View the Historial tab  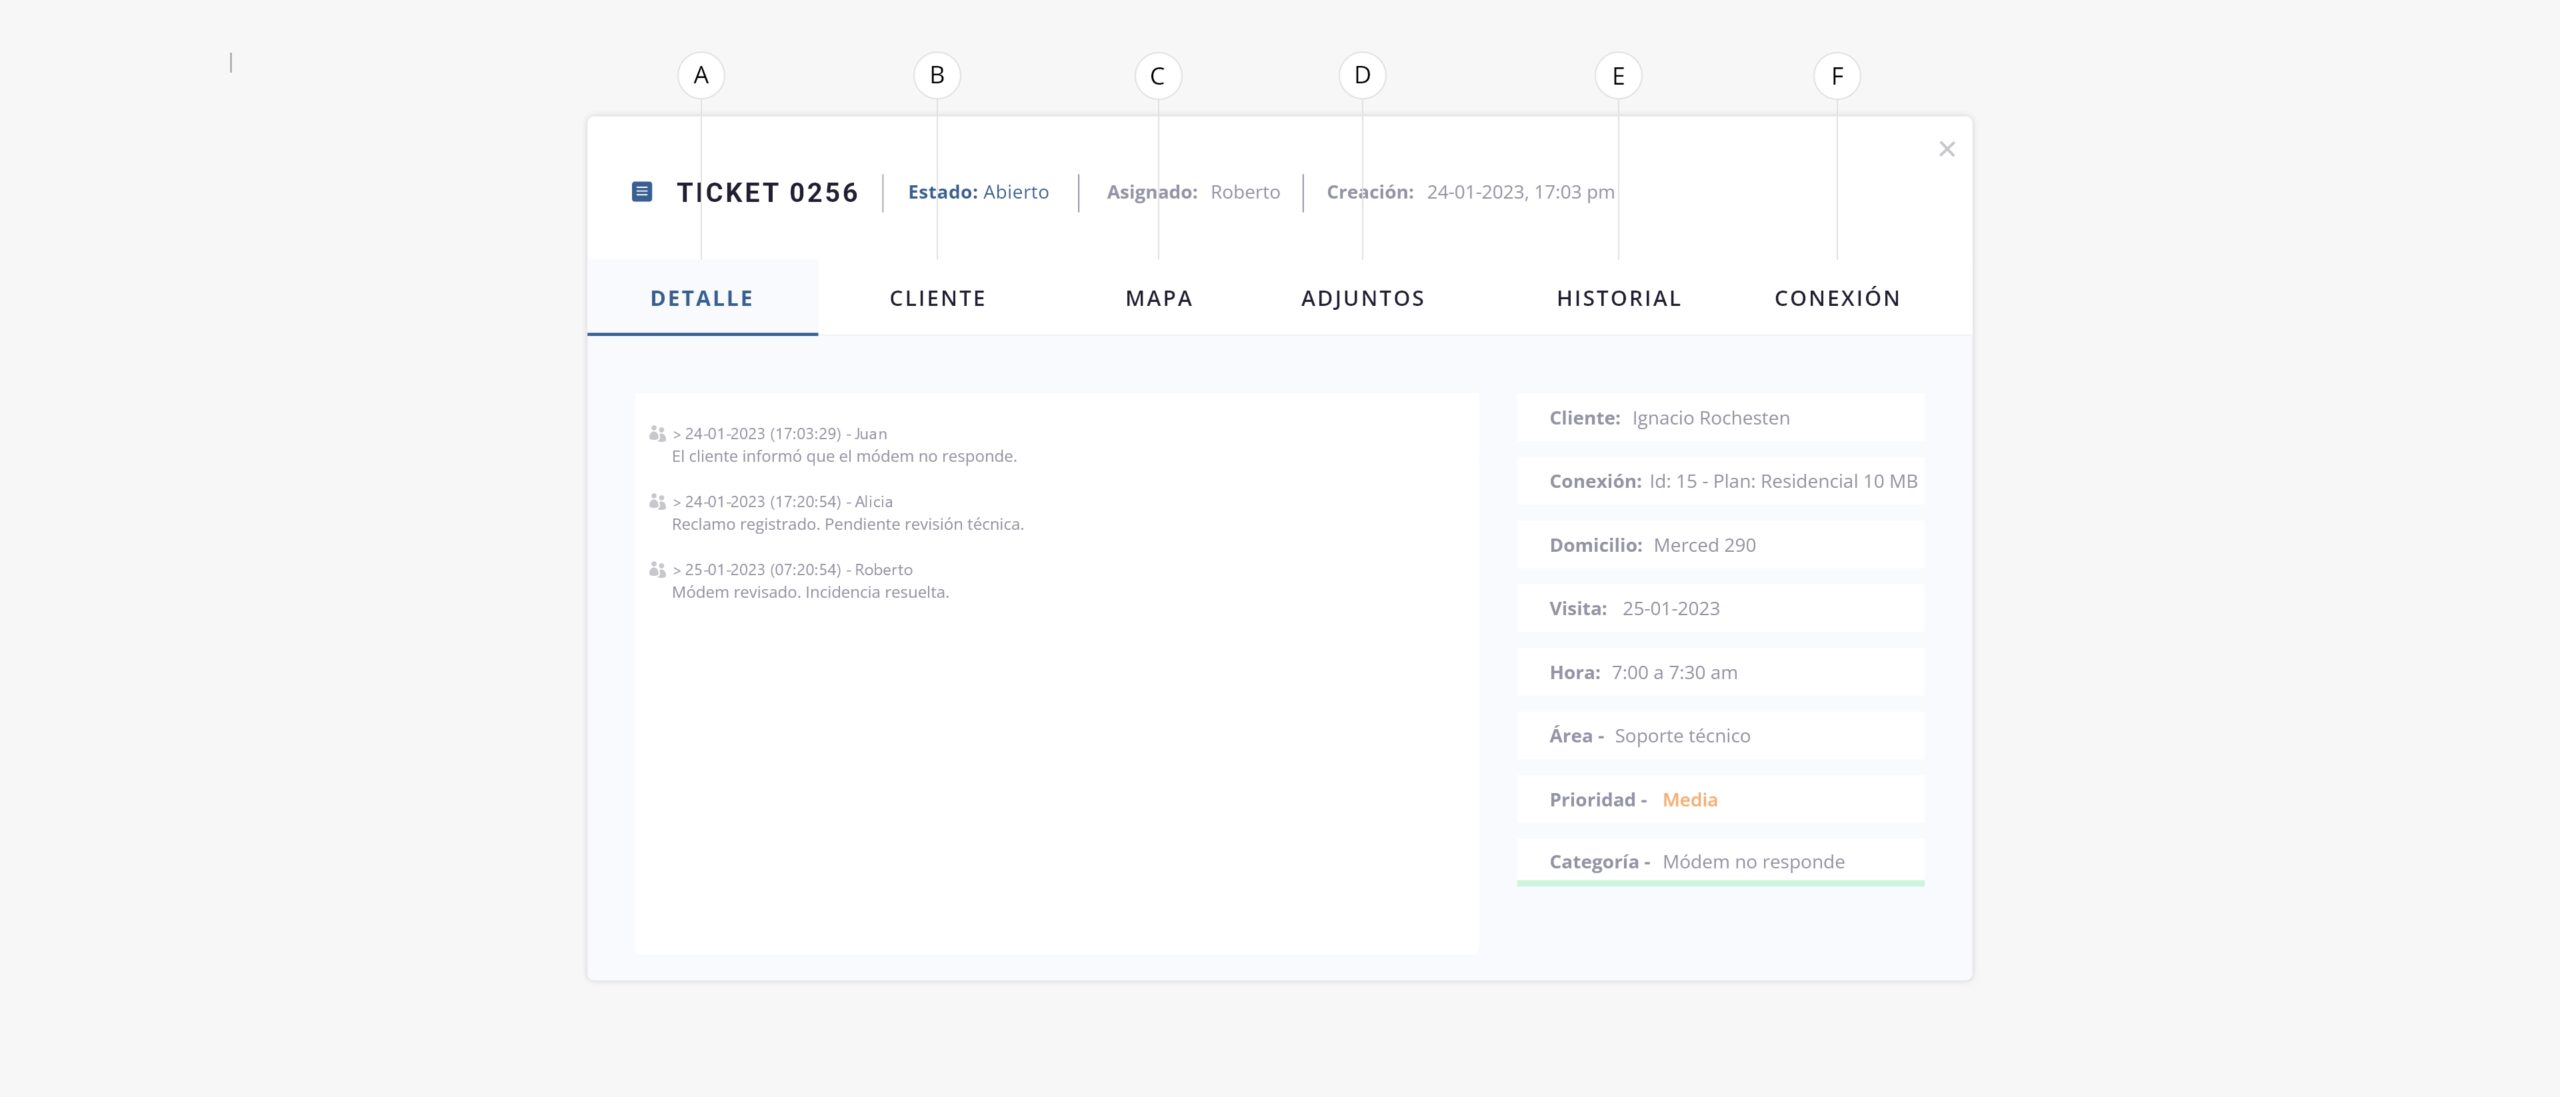point(1618,298)
